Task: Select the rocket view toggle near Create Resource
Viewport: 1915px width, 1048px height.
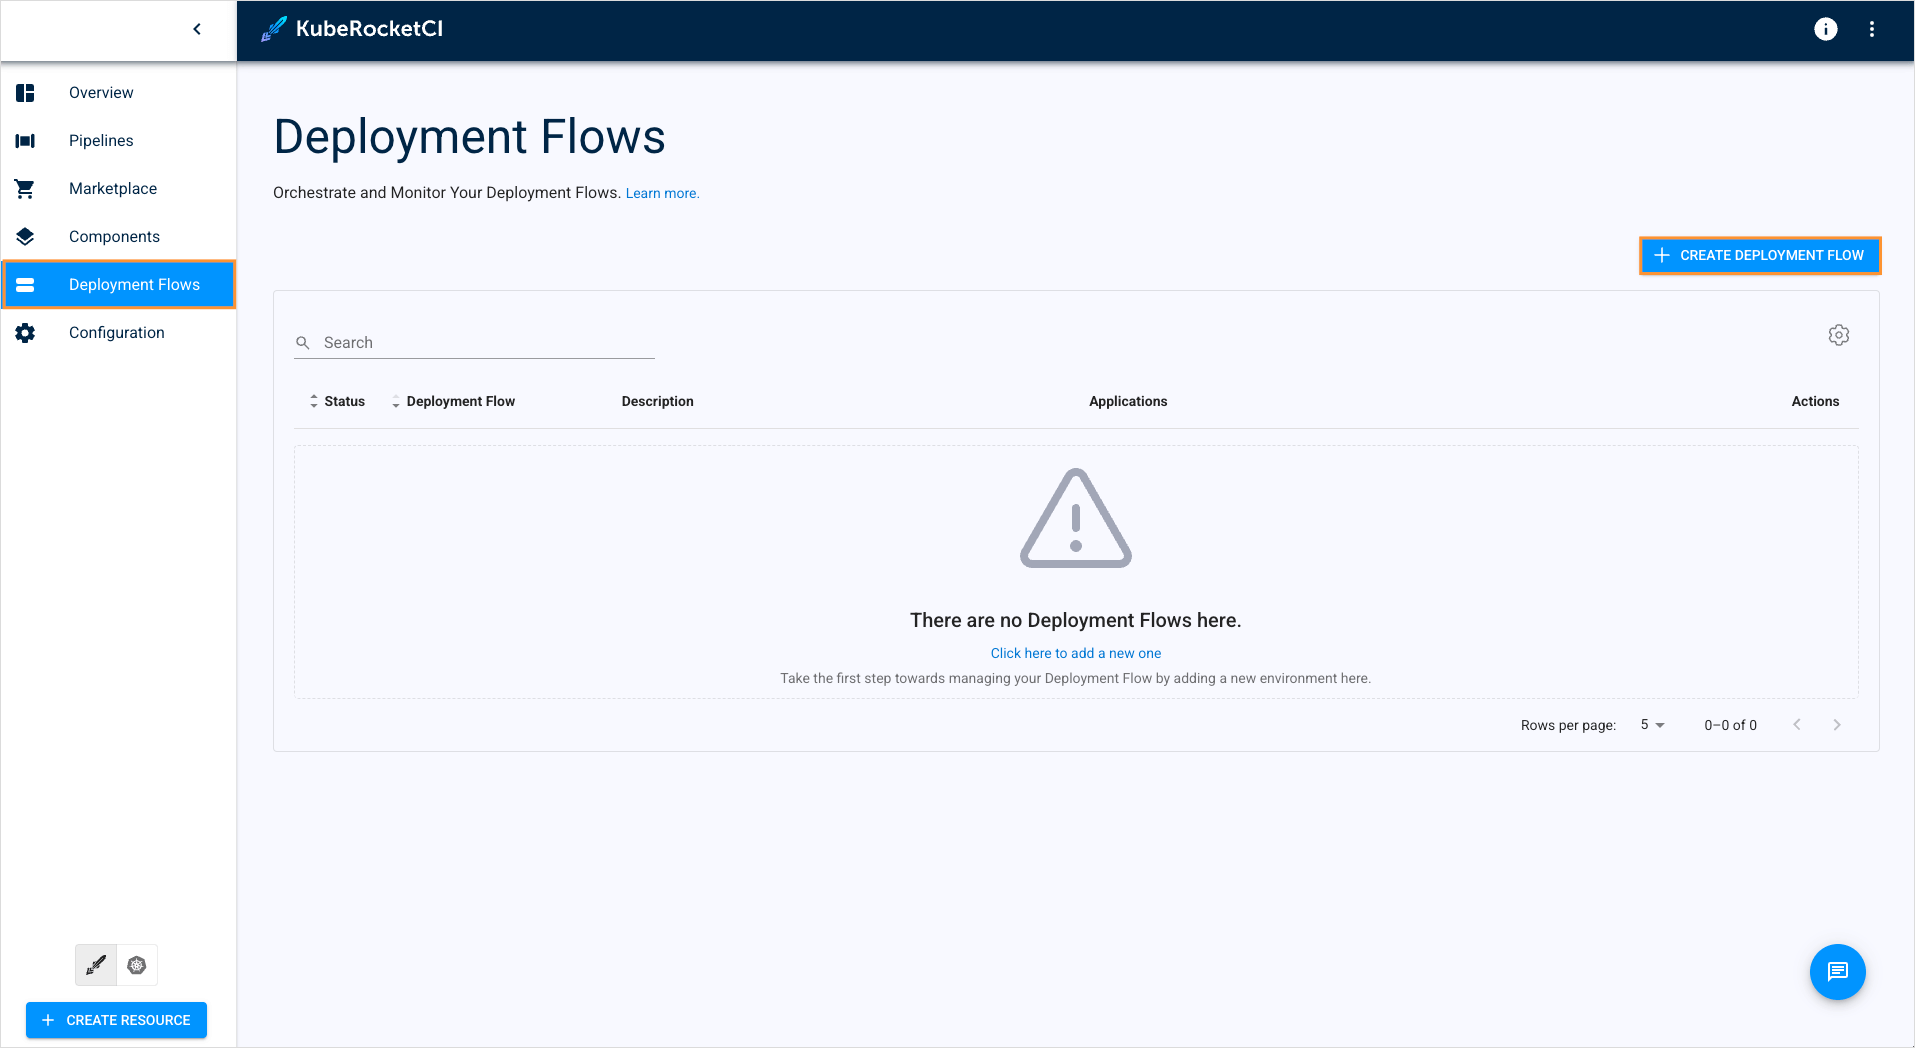Action: point(95,965)
